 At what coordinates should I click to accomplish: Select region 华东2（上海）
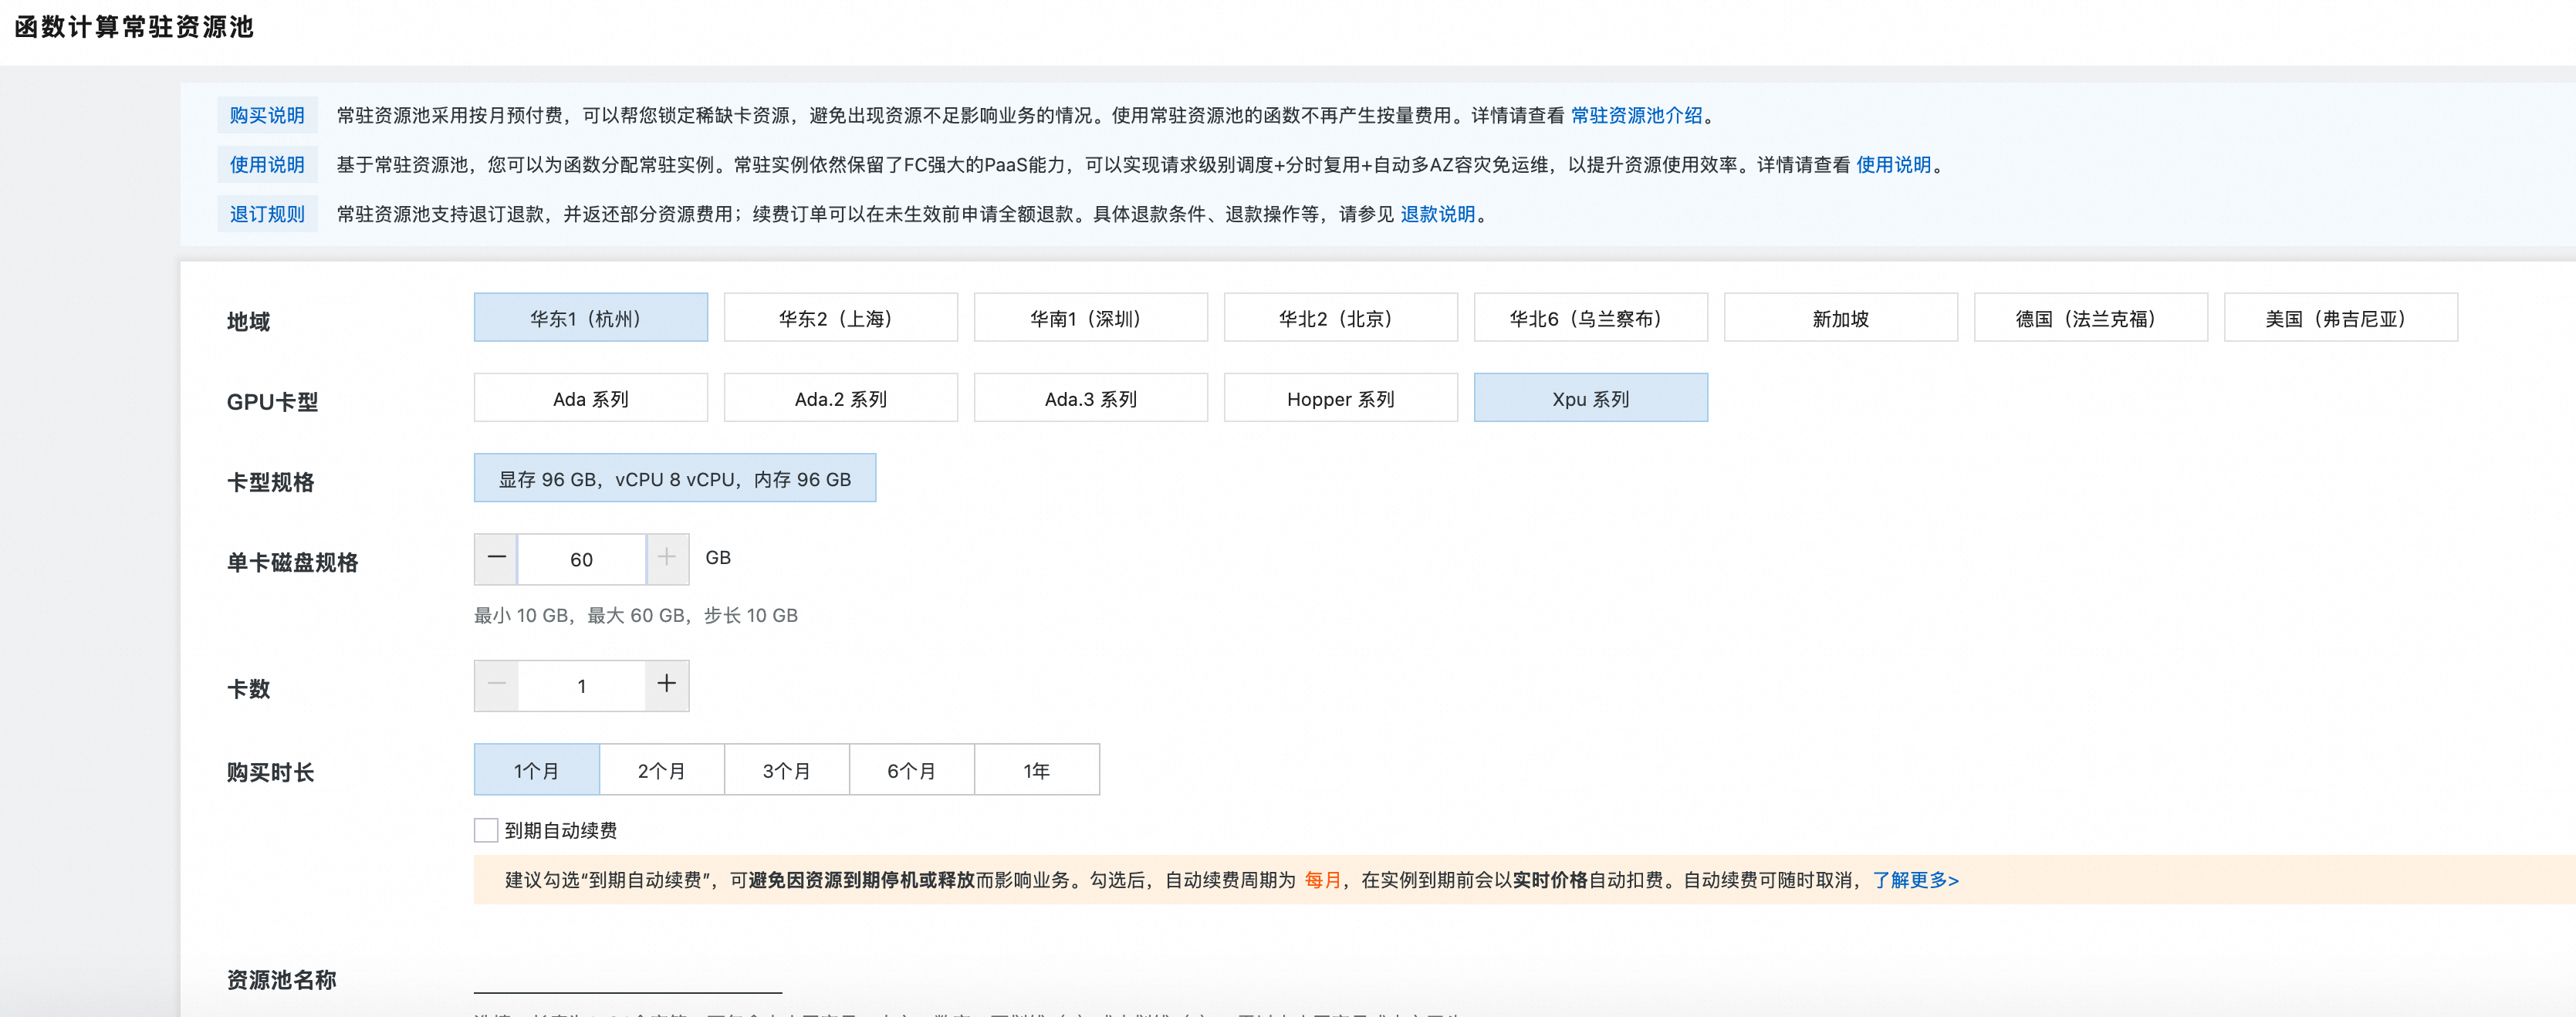[840, 318]
